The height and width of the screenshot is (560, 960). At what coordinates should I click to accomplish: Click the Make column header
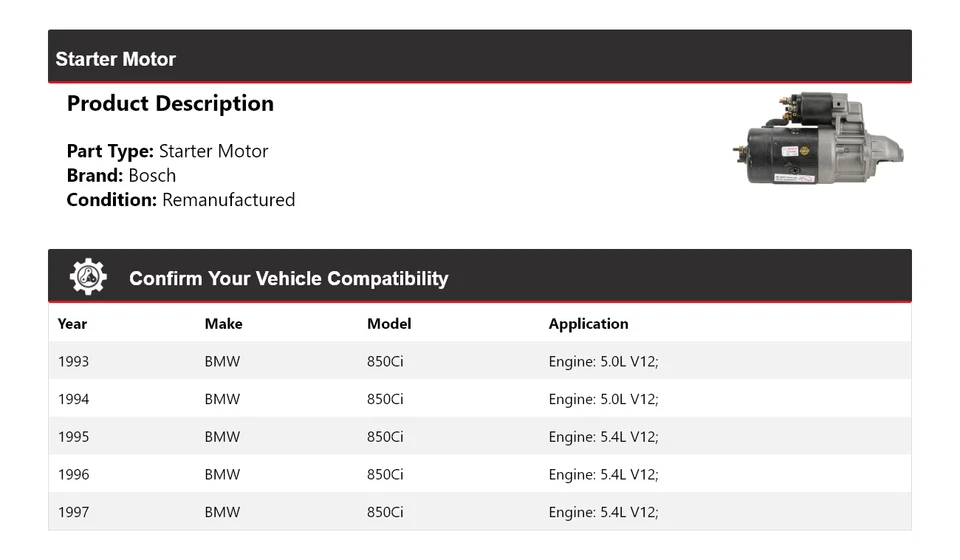pyautogui.click(x=223, y=324)
